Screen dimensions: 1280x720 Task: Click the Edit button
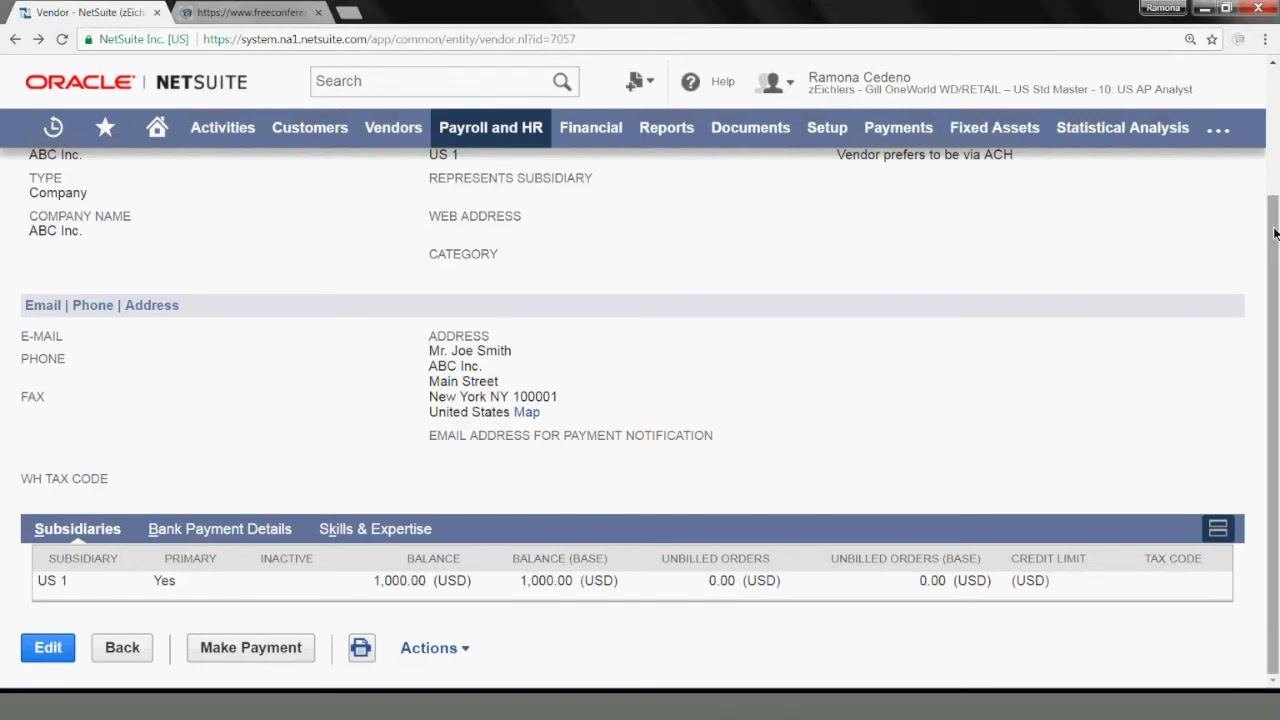tap(48, 648)
